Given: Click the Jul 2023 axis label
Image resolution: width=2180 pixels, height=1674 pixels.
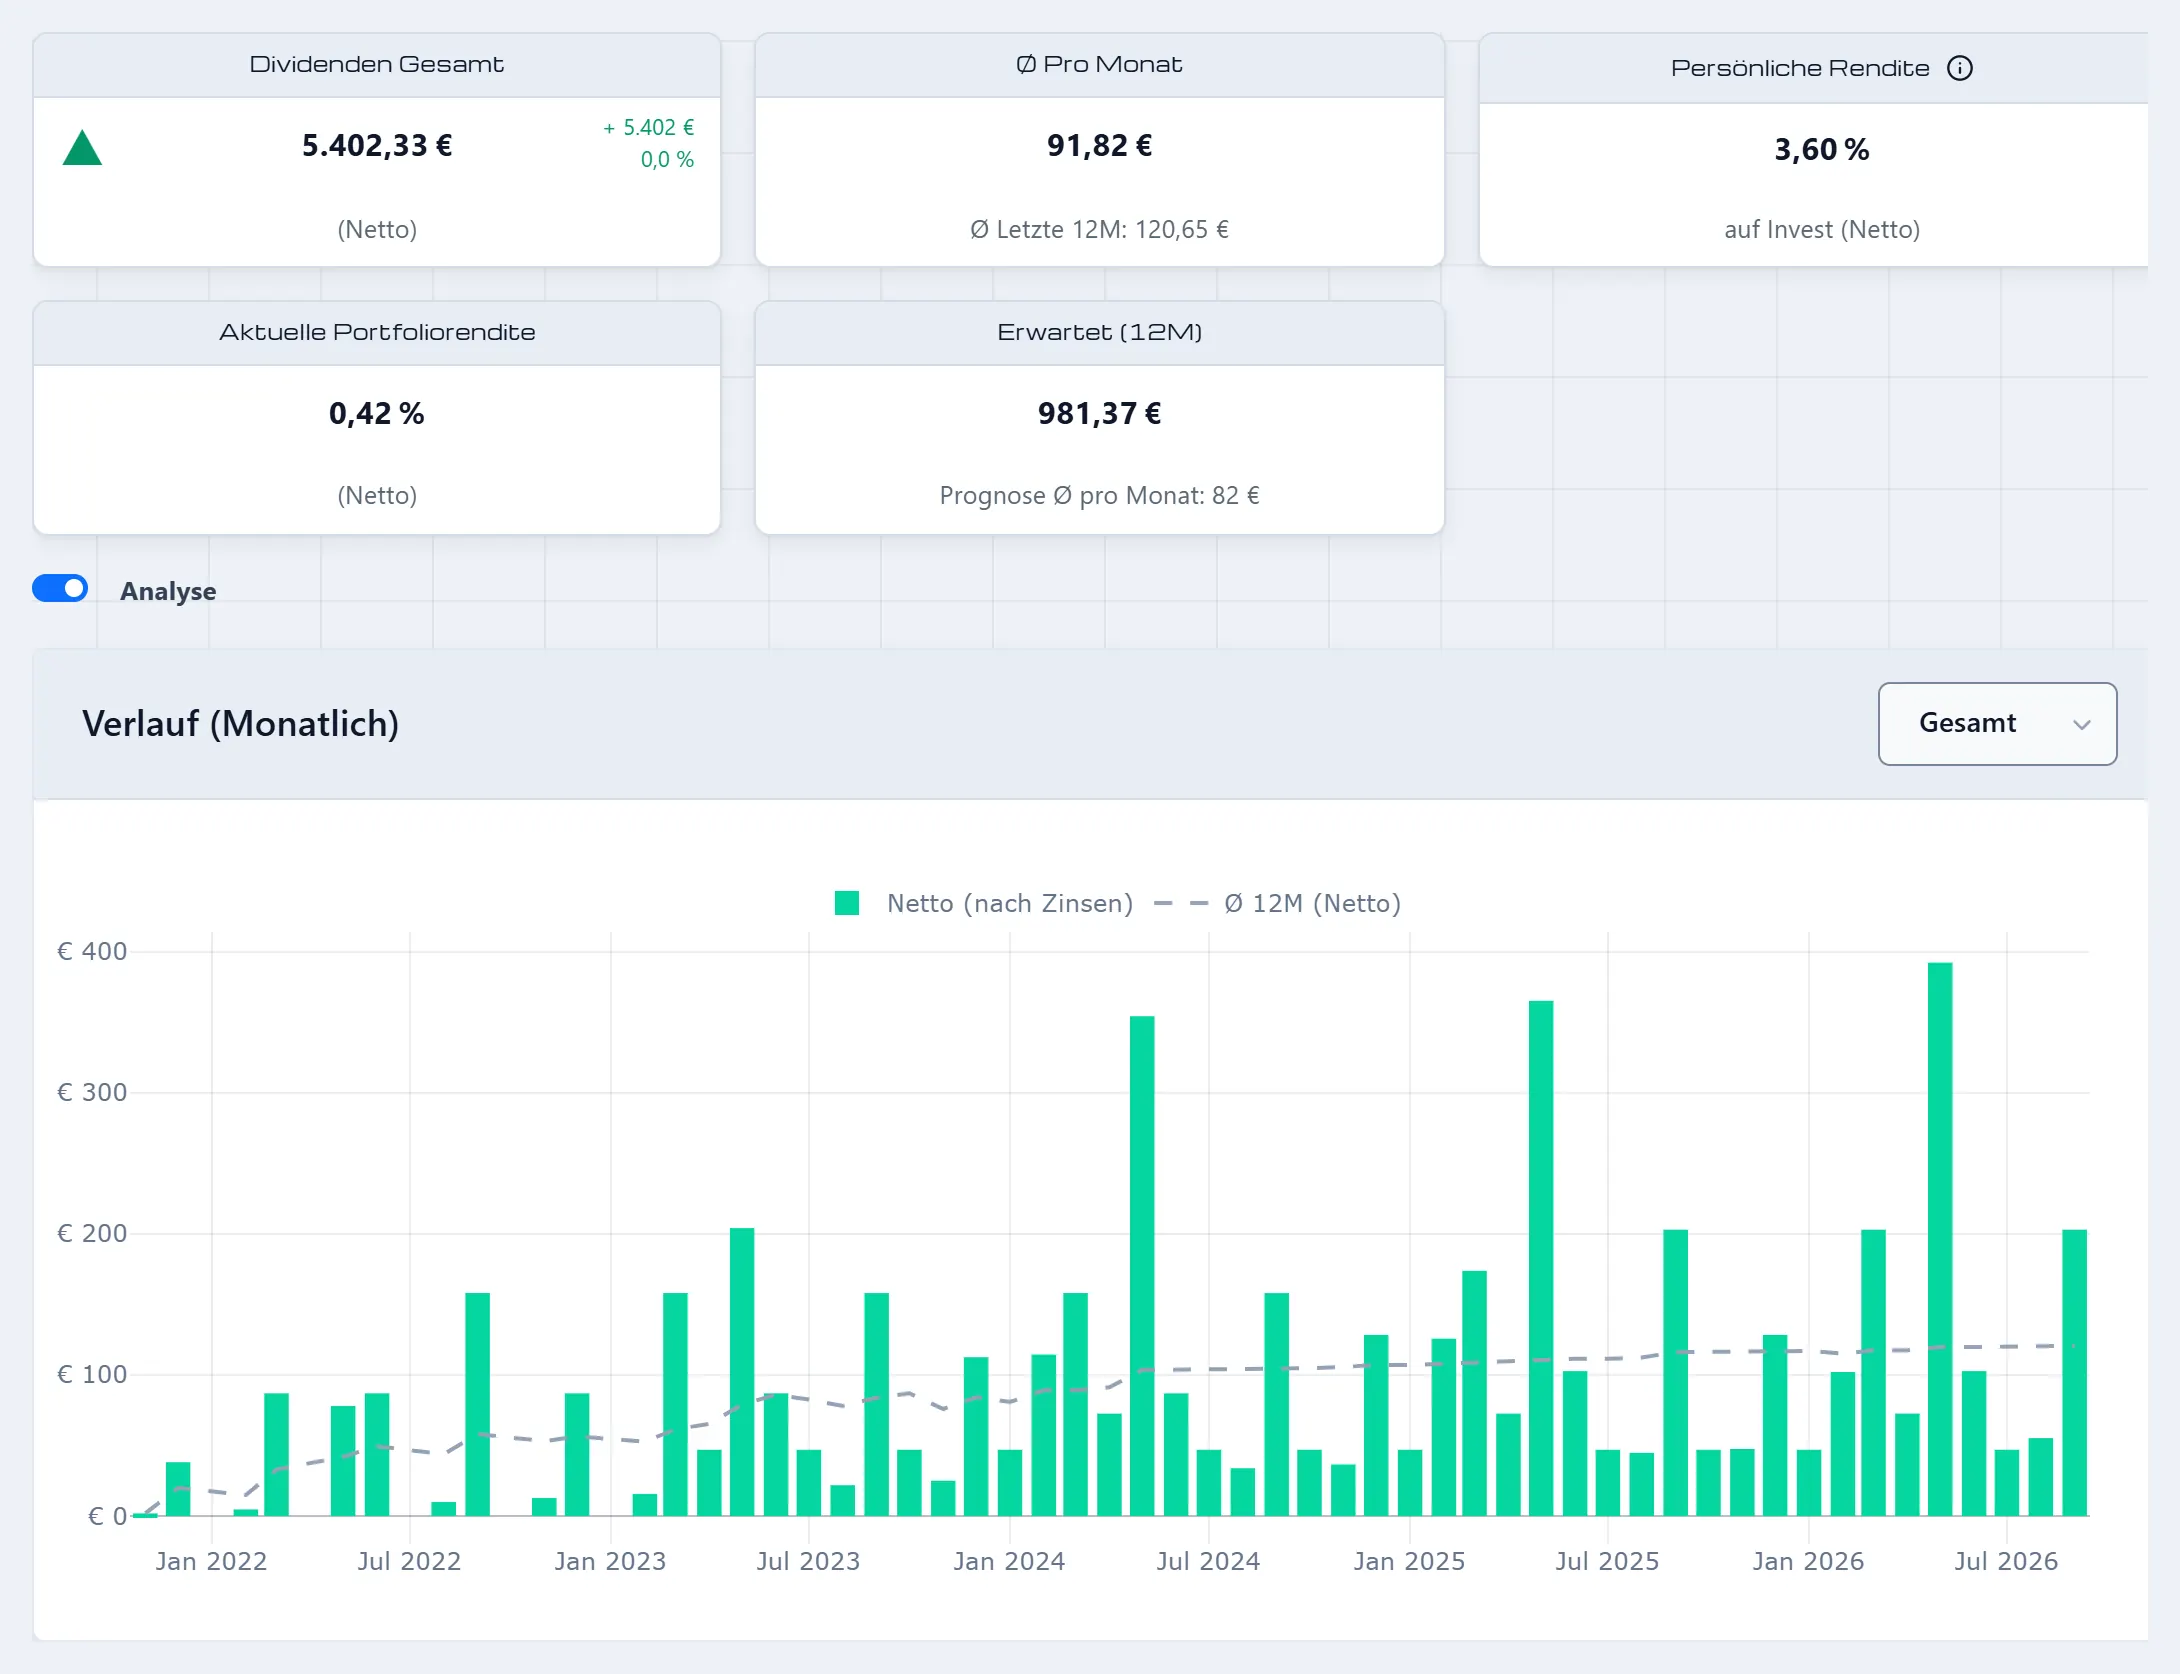Looking at the screenshot, I should coord(808,1561).
